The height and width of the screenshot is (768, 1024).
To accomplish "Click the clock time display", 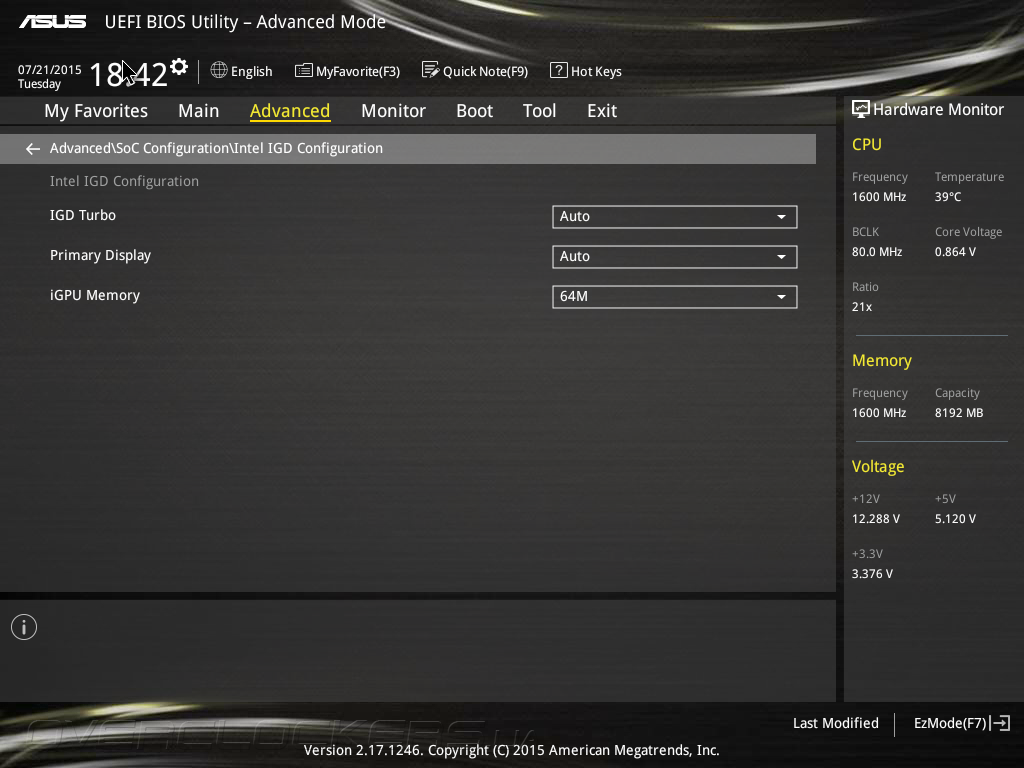I will coord(129,74).
